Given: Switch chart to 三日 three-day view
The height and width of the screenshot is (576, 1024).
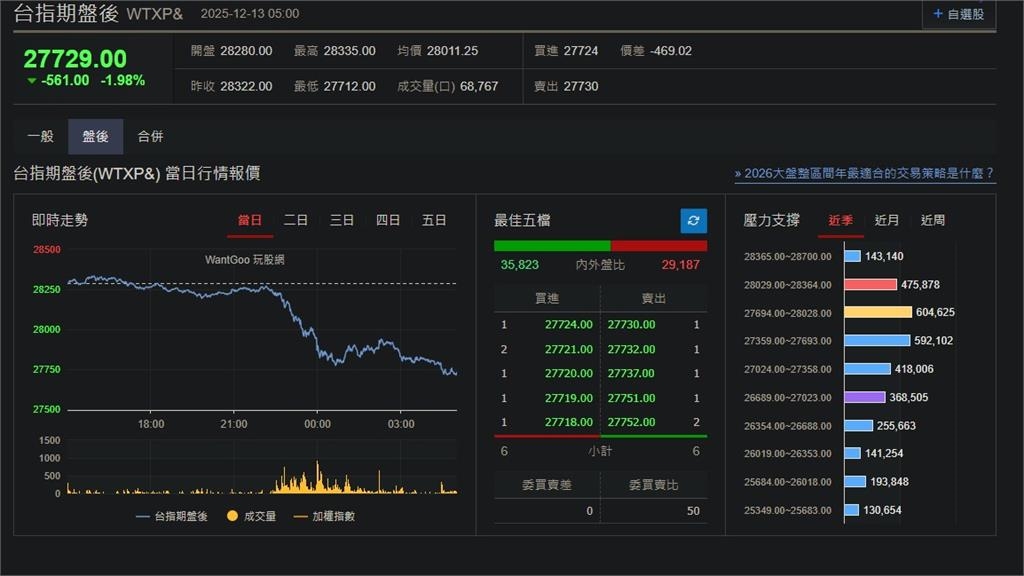Looking at the screenshot, I should coord(342,220).
